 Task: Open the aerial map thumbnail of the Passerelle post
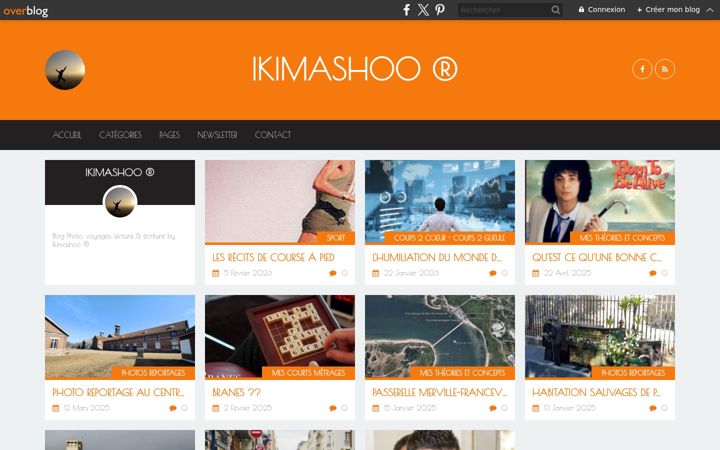coord(439,336)
